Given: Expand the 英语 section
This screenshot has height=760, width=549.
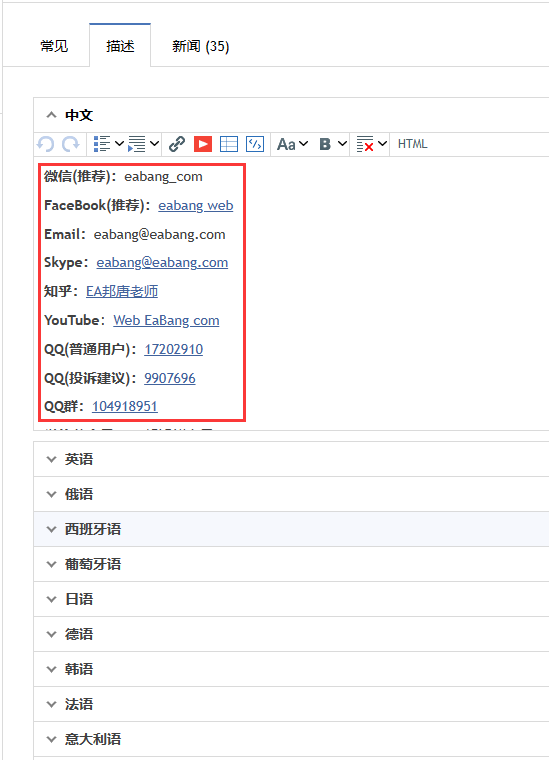Looking at the screenshot, I should coord(291,459).
